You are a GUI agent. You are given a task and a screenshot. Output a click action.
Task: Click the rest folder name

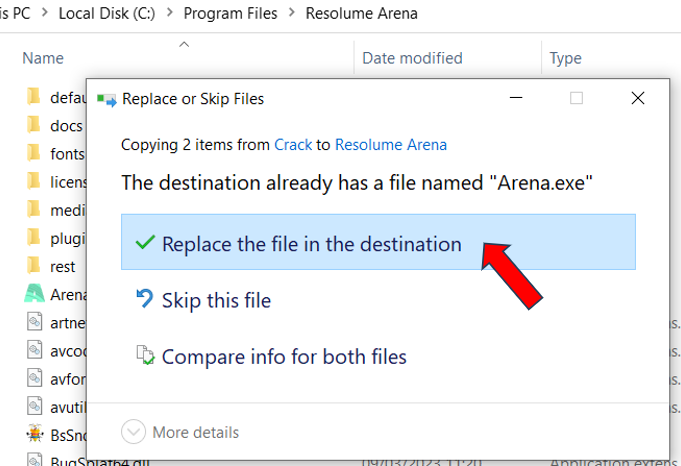[63, 267]
